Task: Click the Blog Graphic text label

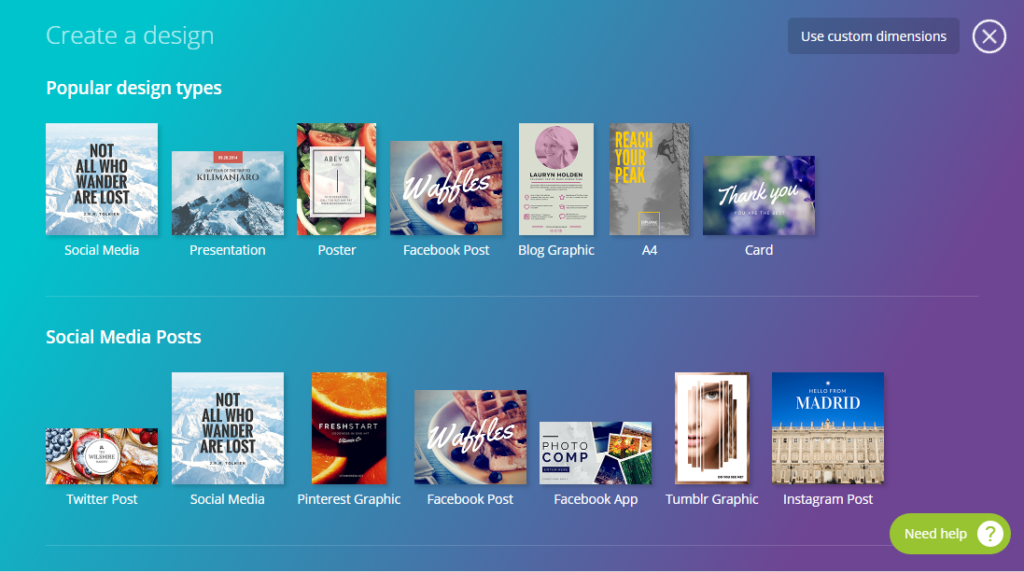Action: coord(556,250)
